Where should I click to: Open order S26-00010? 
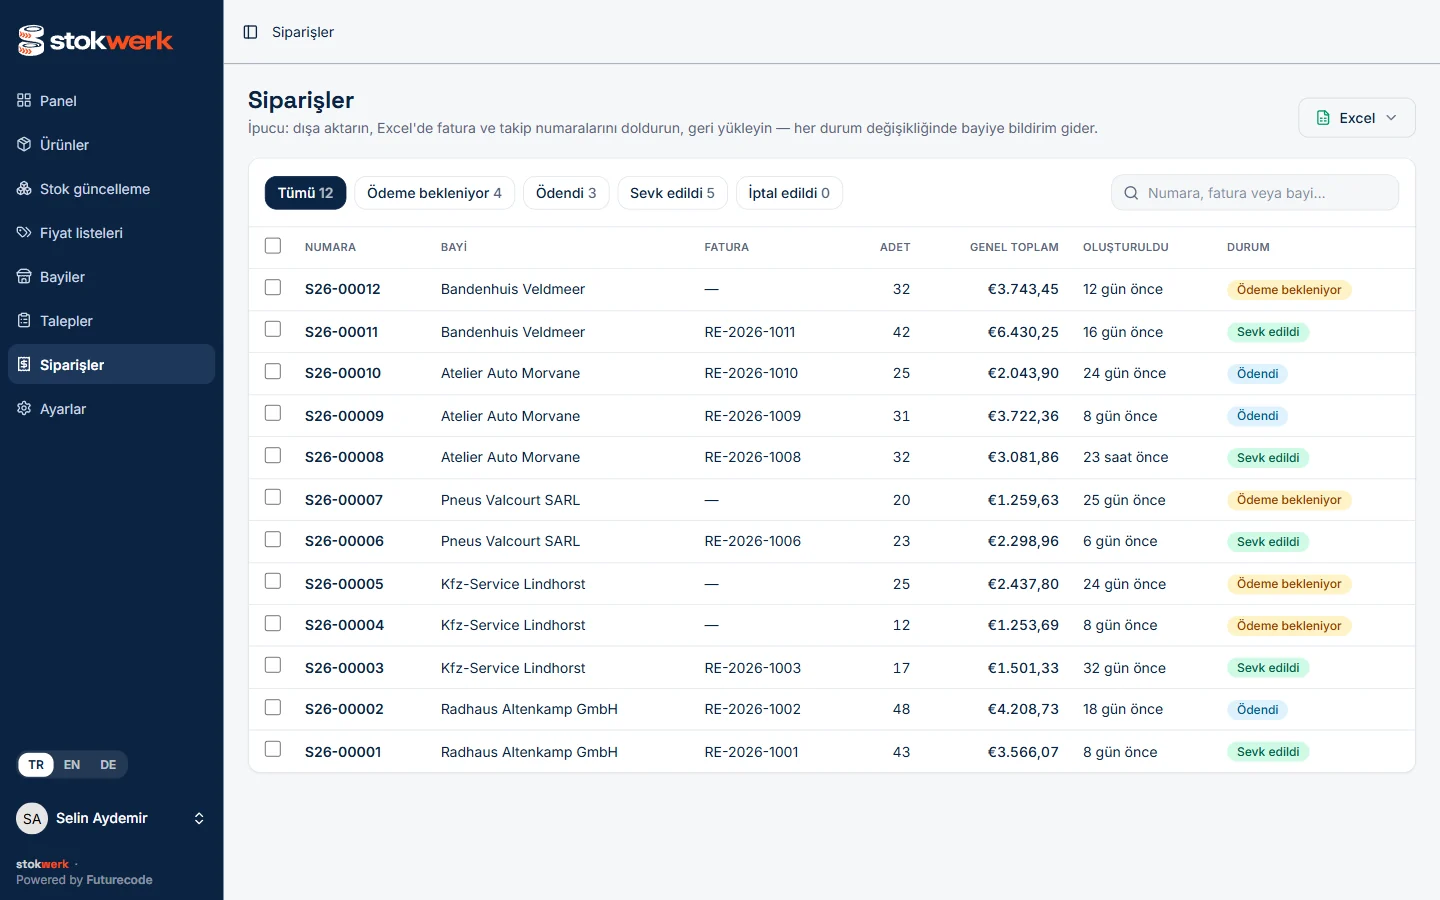(x=343, y=373)
